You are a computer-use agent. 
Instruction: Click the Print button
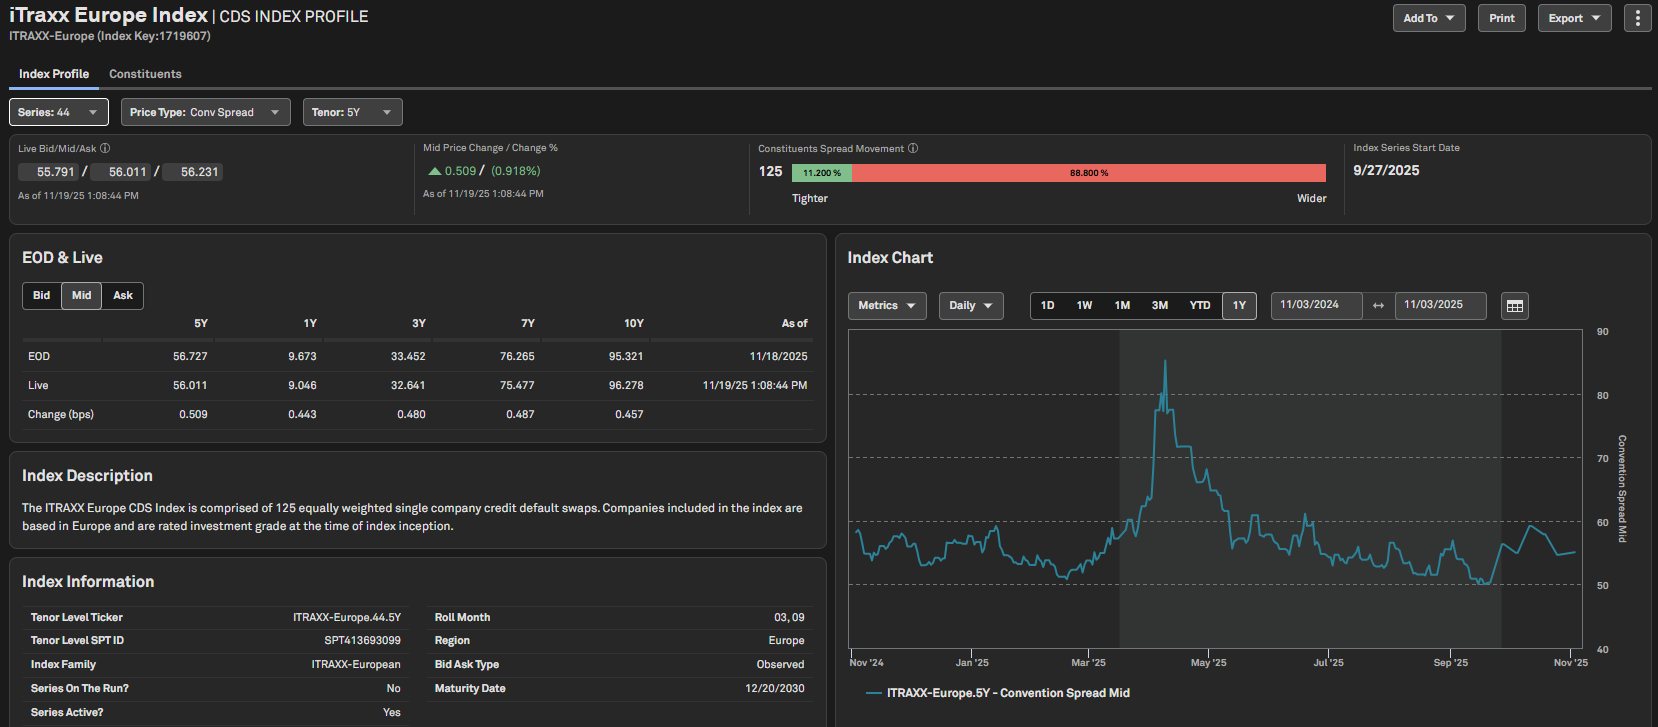click(1501, 18)
